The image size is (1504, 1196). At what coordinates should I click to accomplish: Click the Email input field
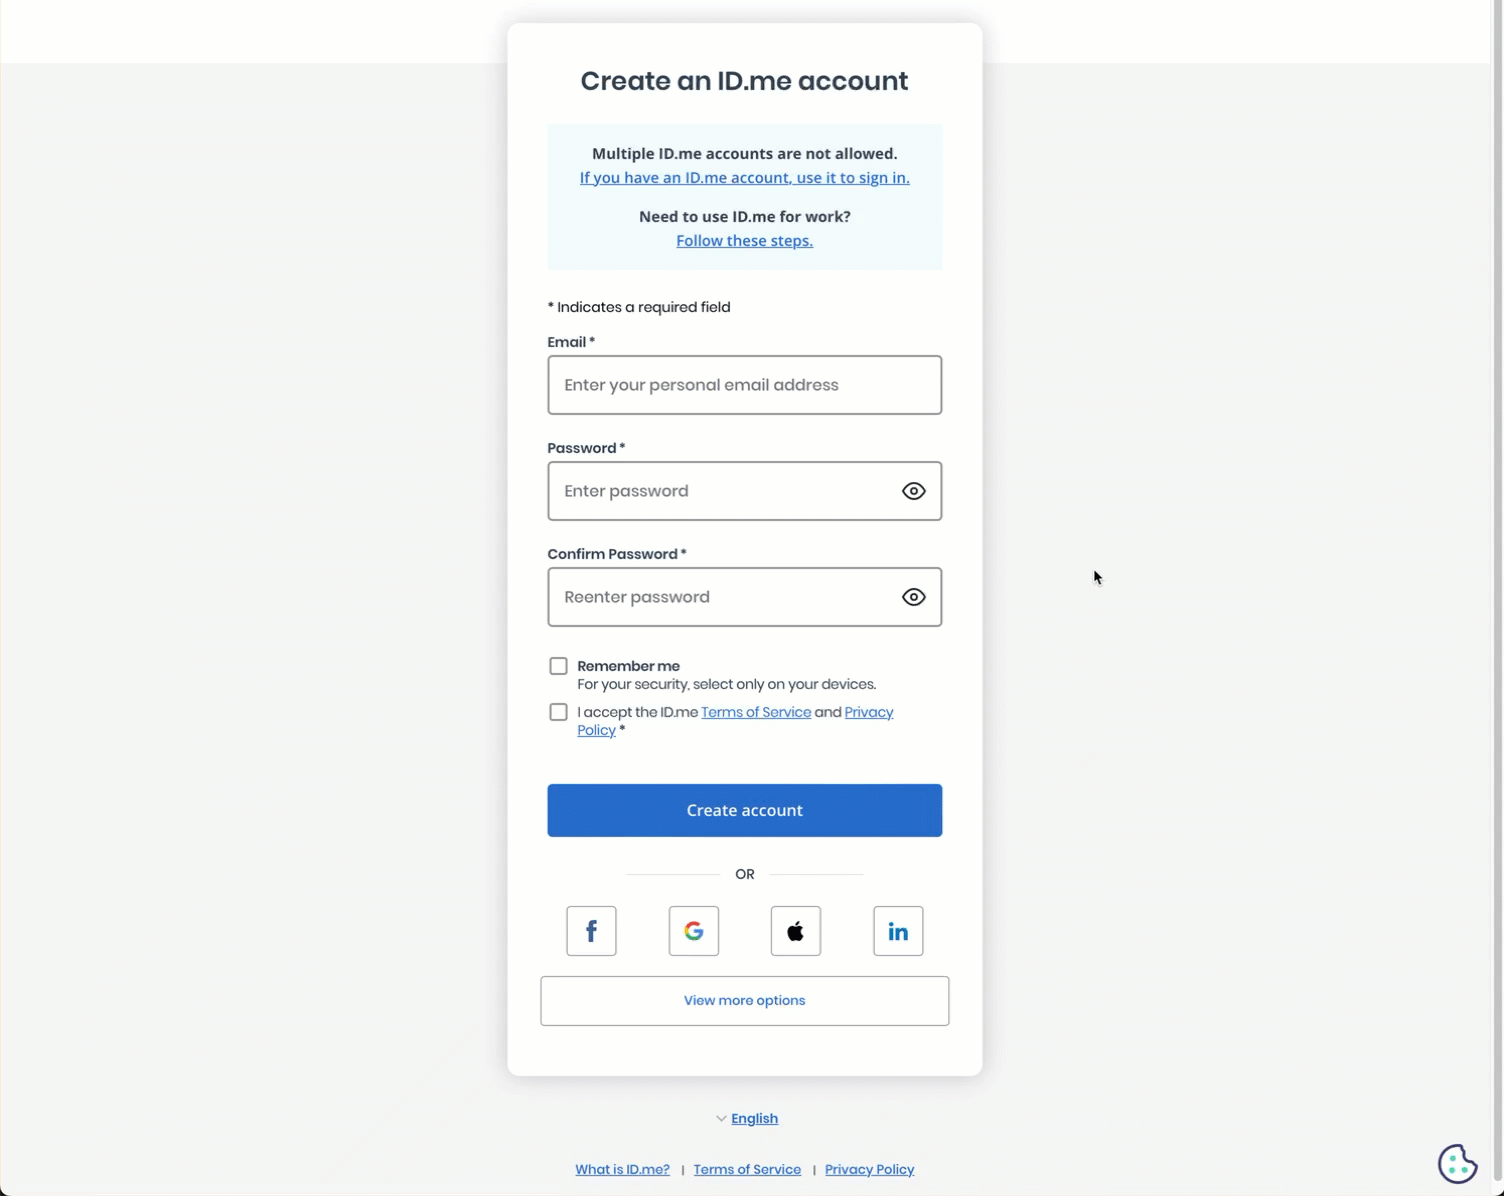click(x=744, y=385)
